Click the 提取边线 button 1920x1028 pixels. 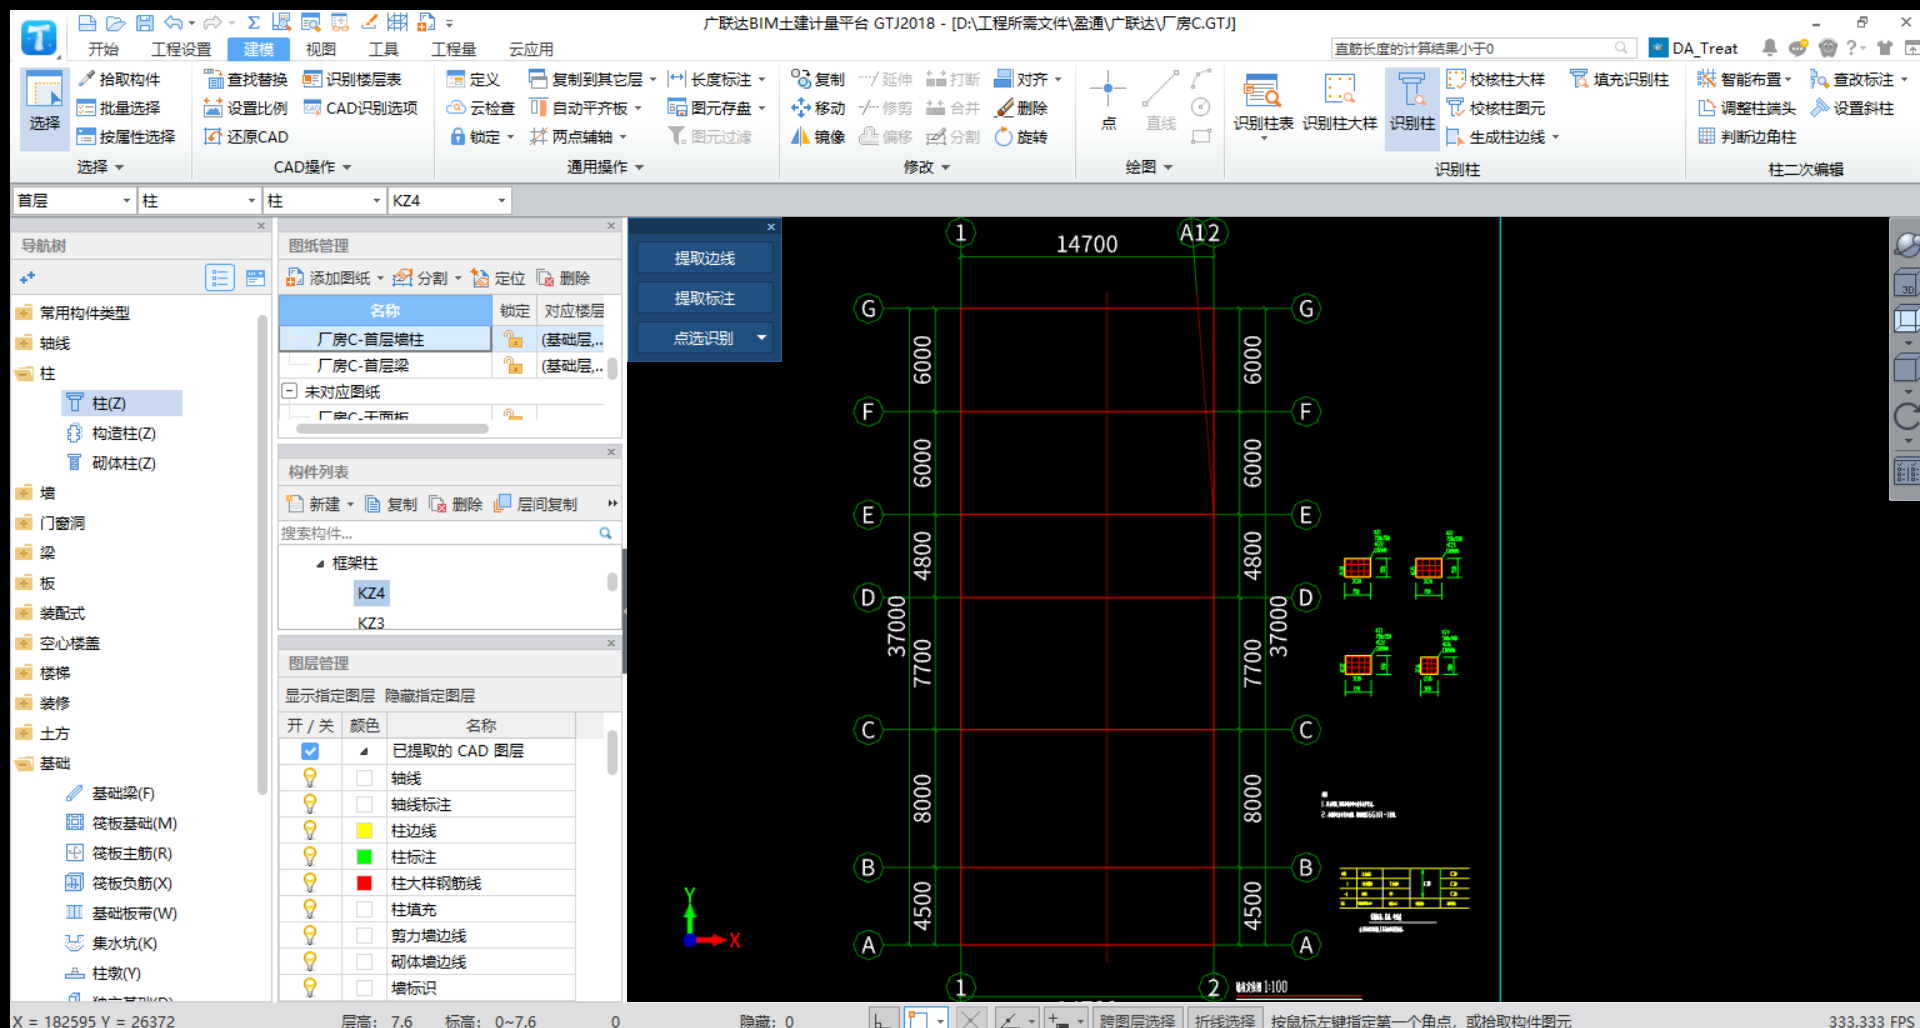704,258
